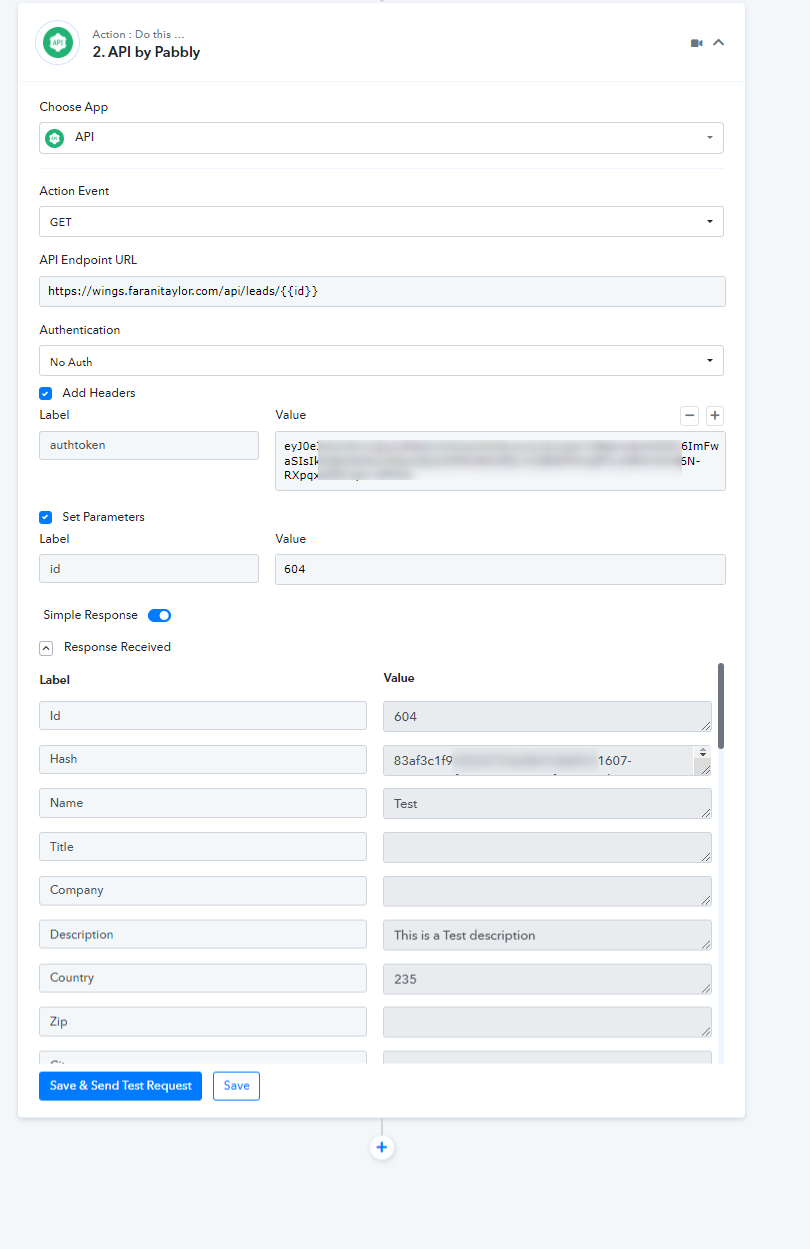Viewport: 810px width, 1249px height.
Task: Click the 'This is a Test description' value
Action: [547, 935]
